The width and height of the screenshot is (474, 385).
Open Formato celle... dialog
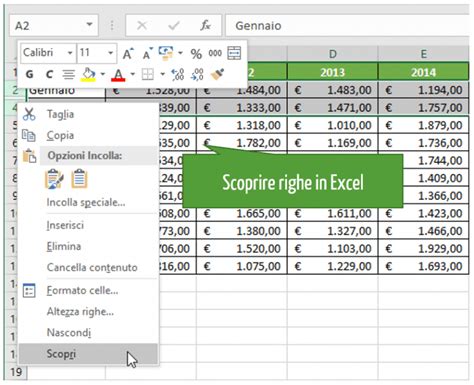pos(88,291)
